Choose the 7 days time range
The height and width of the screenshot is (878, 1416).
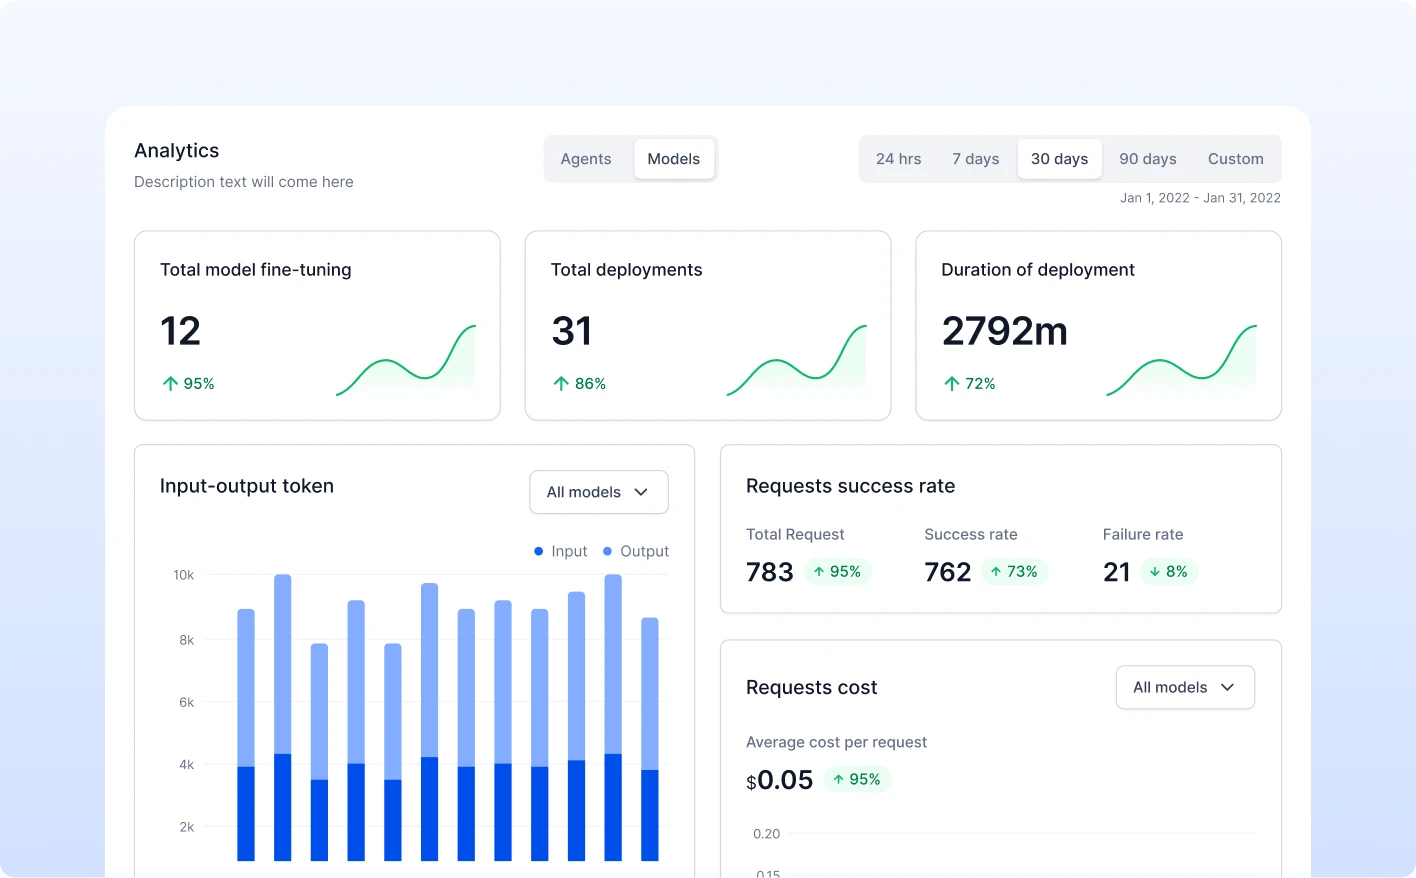976,159
